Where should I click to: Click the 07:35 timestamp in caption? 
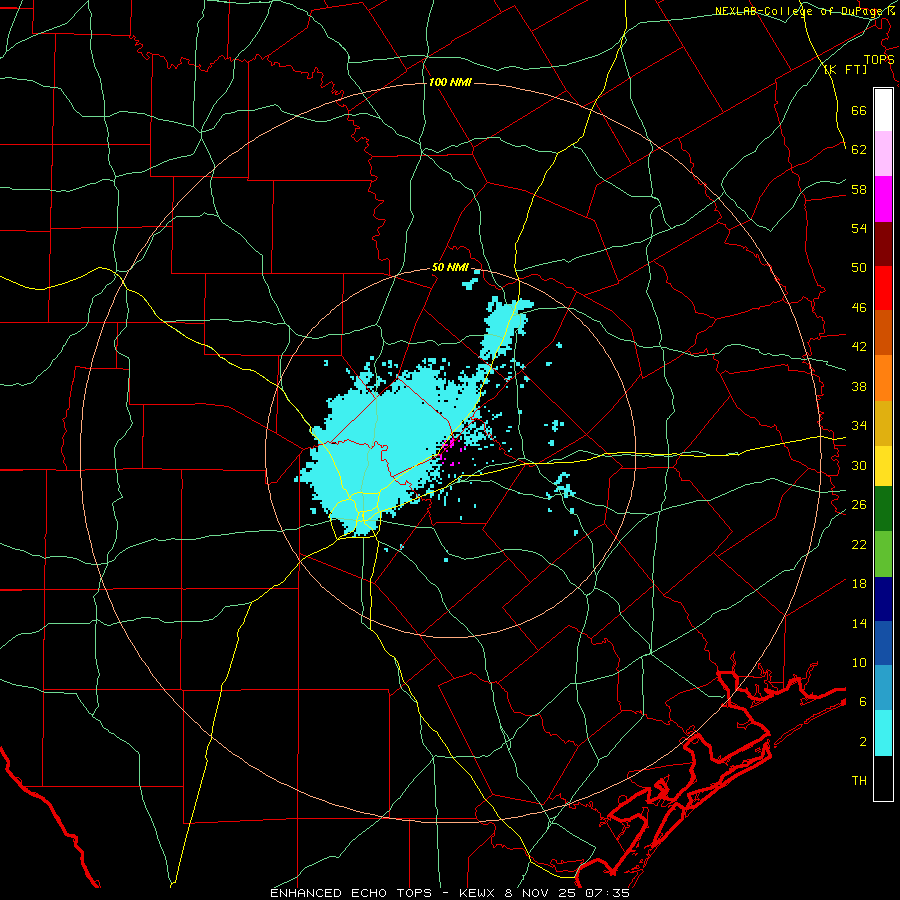[x=607, y=893]
